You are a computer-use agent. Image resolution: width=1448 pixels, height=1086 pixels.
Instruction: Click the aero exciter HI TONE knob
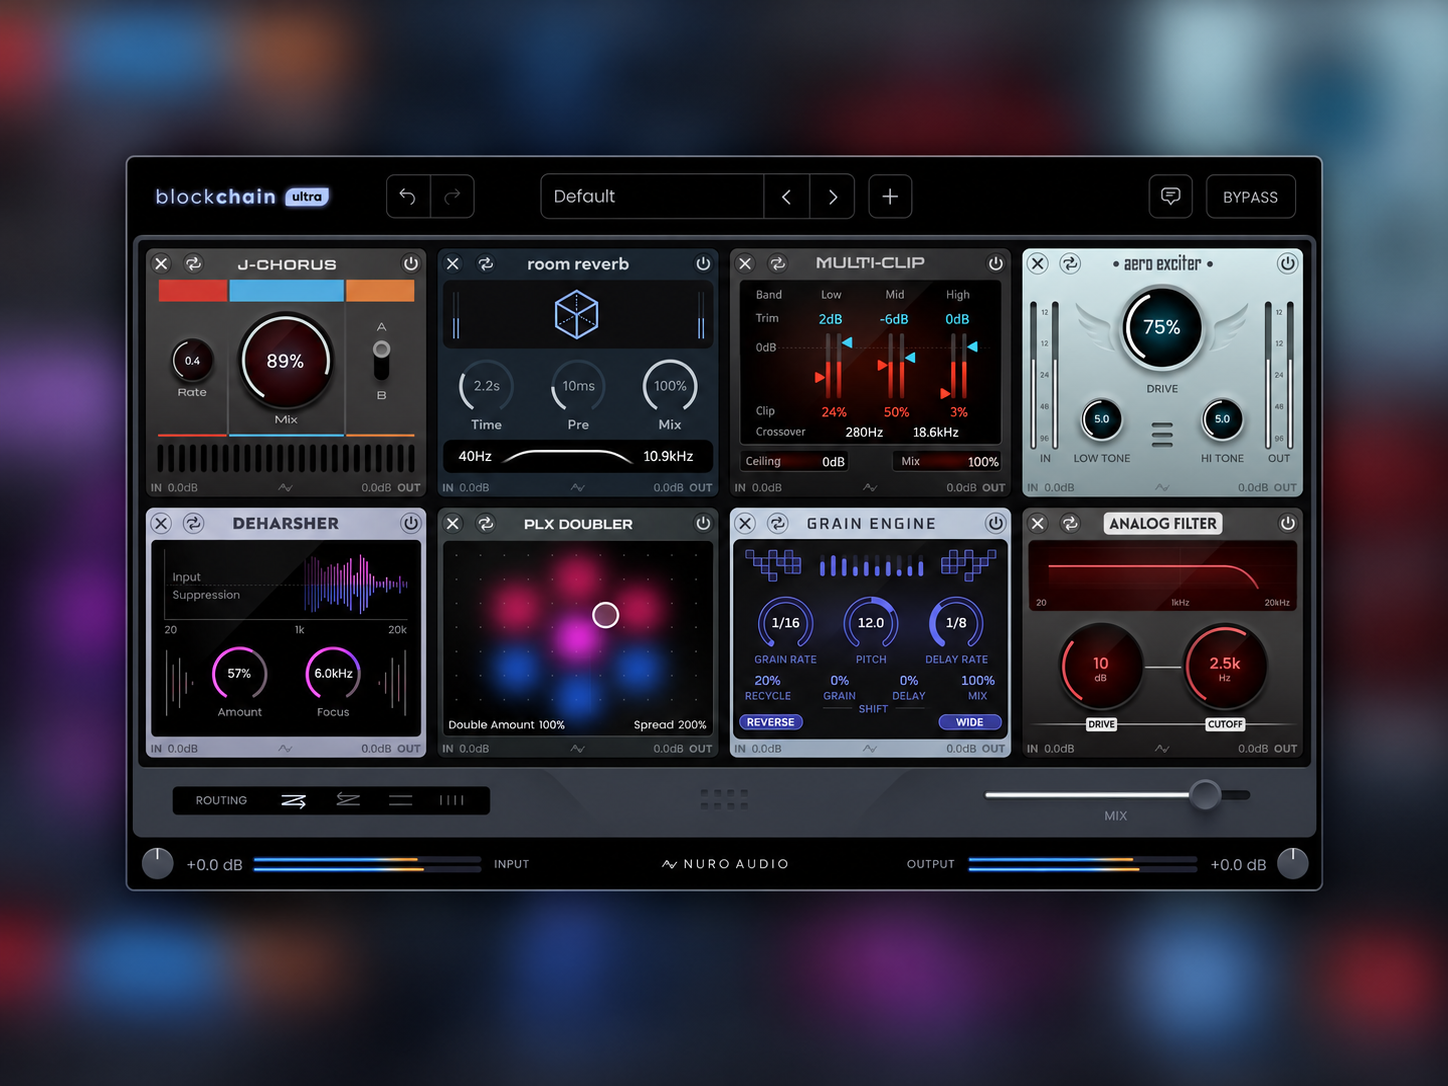click(x=1222, y=419)
